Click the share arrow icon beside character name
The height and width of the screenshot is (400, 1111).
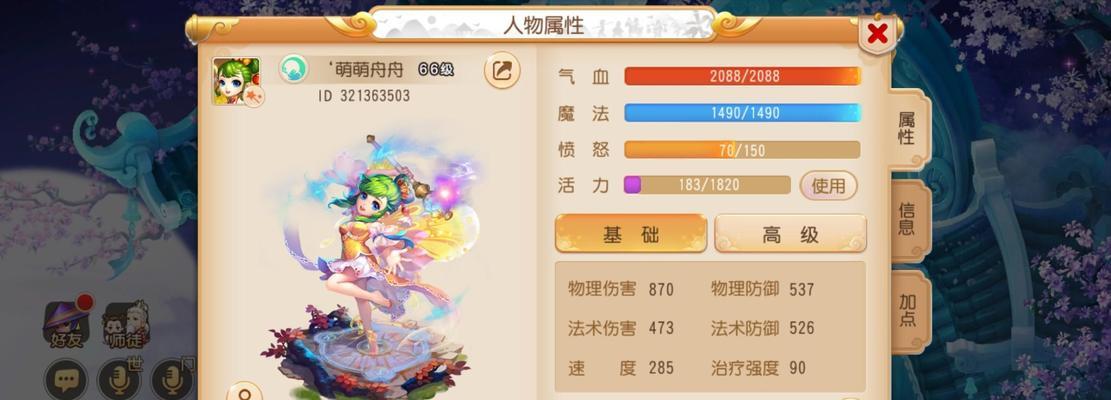(502, 70)
